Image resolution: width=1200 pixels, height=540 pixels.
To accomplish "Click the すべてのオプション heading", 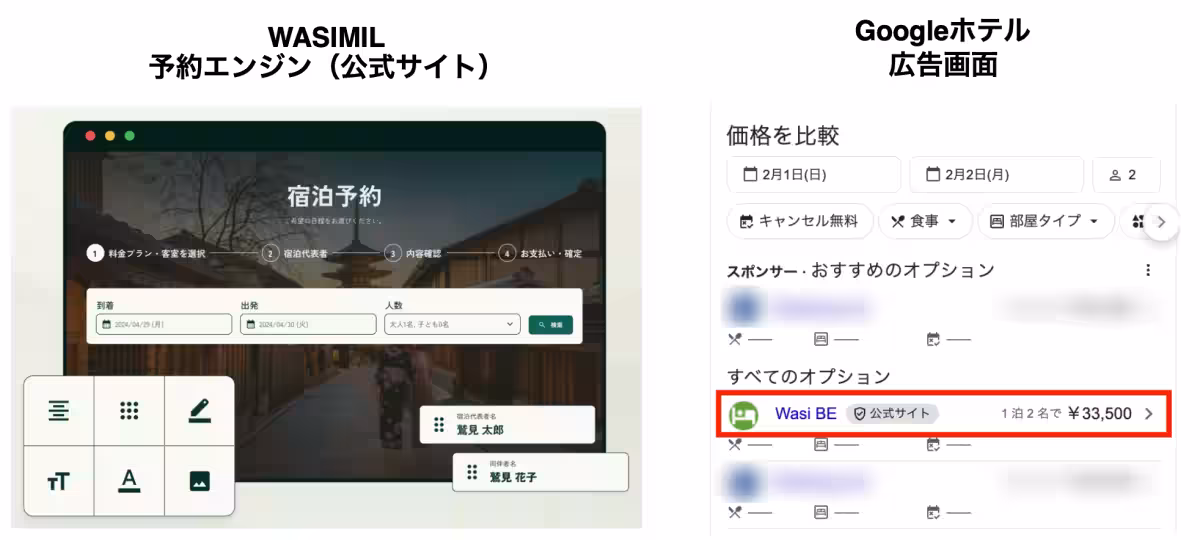I will (x=809, y=377).
